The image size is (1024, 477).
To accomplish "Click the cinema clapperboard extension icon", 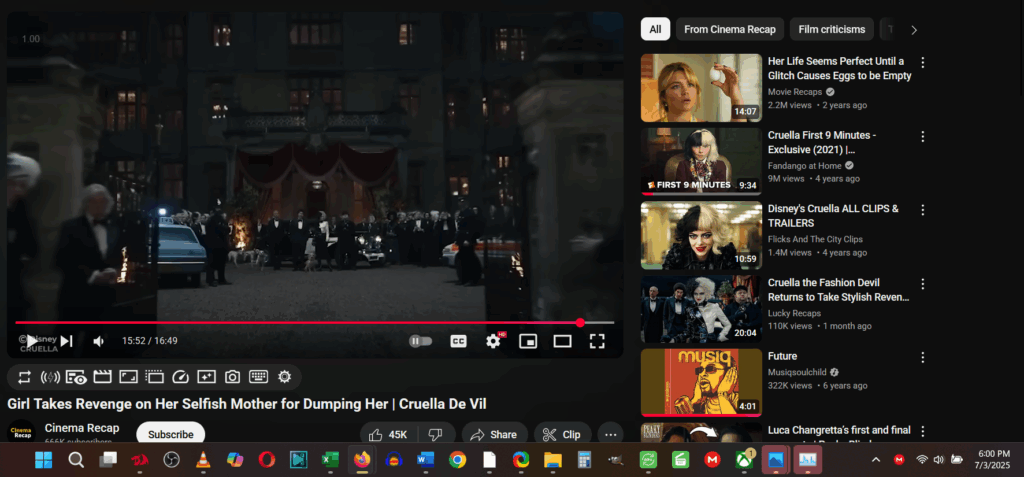I will [x=103, y=377].
